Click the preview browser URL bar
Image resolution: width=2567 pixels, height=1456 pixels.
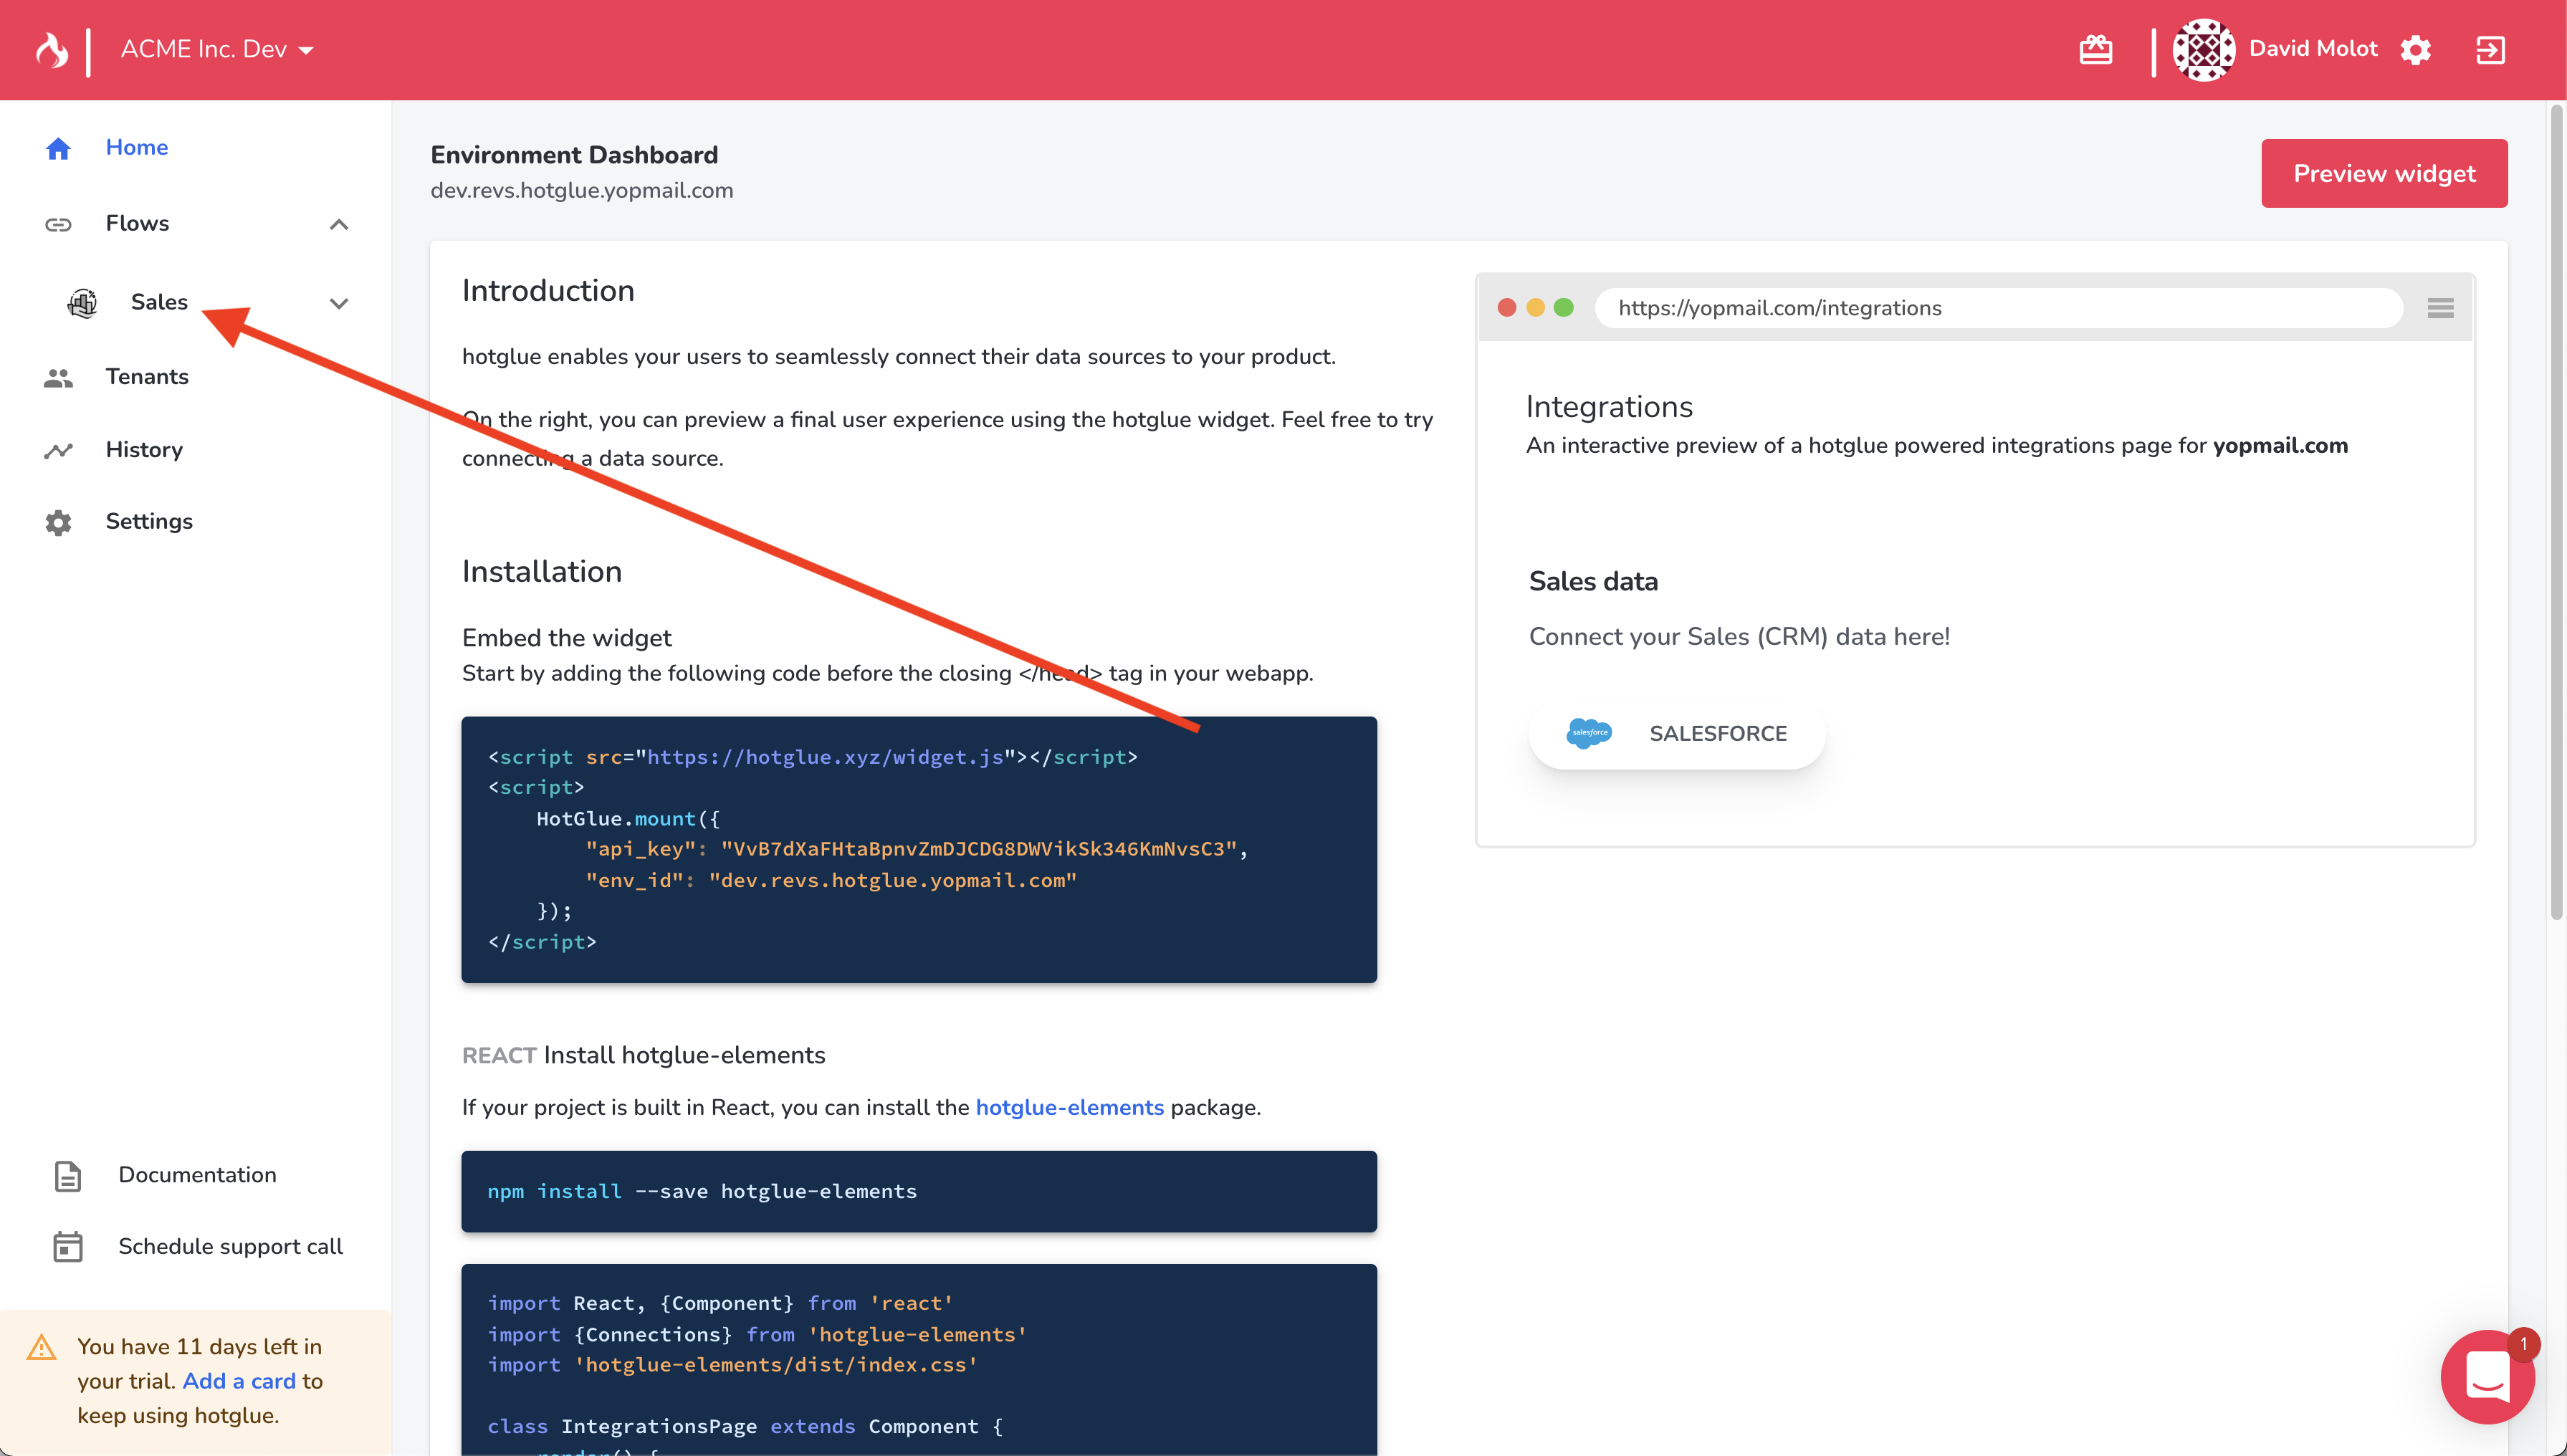click(1998, 308)
